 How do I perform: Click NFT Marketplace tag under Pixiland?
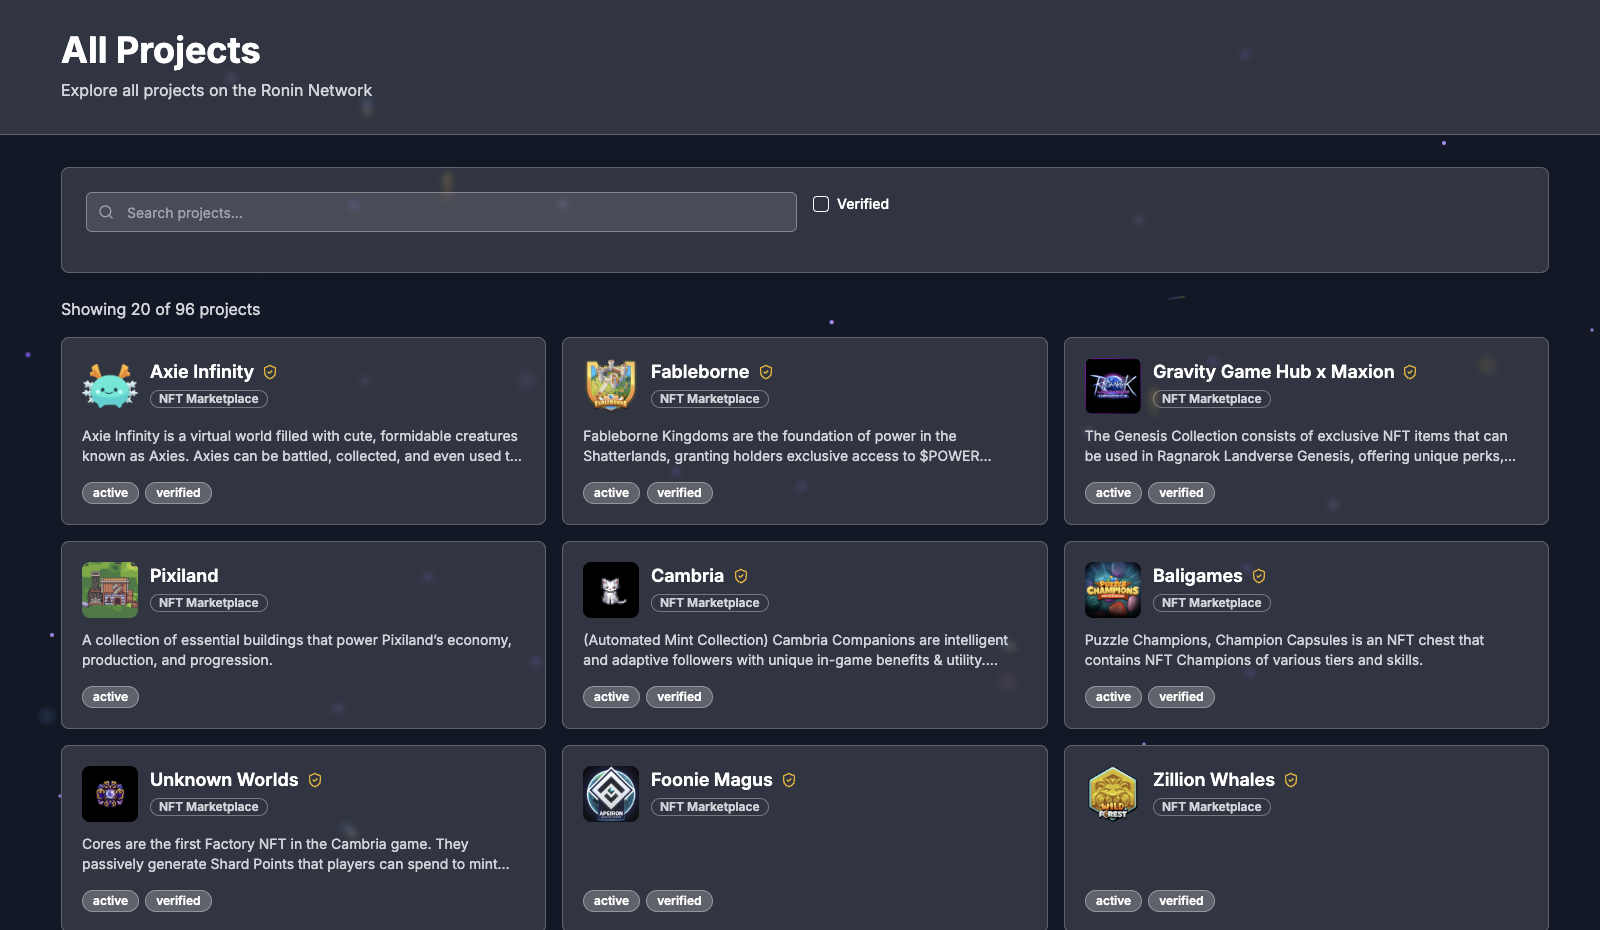point(209,603)
